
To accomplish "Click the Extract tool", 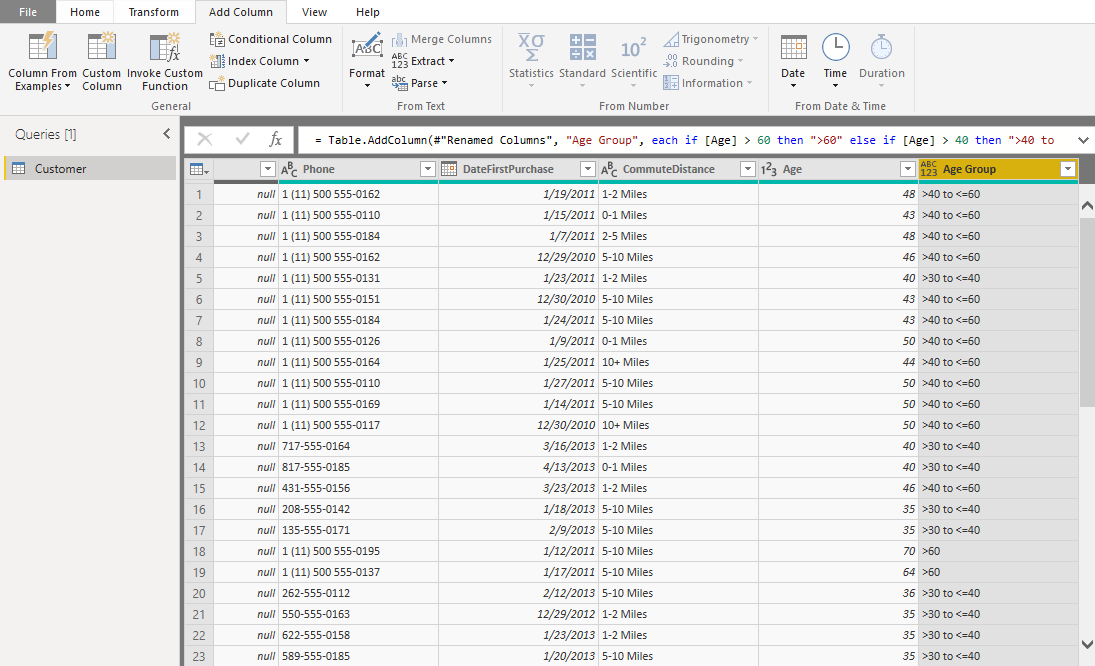I will point(423,61).
